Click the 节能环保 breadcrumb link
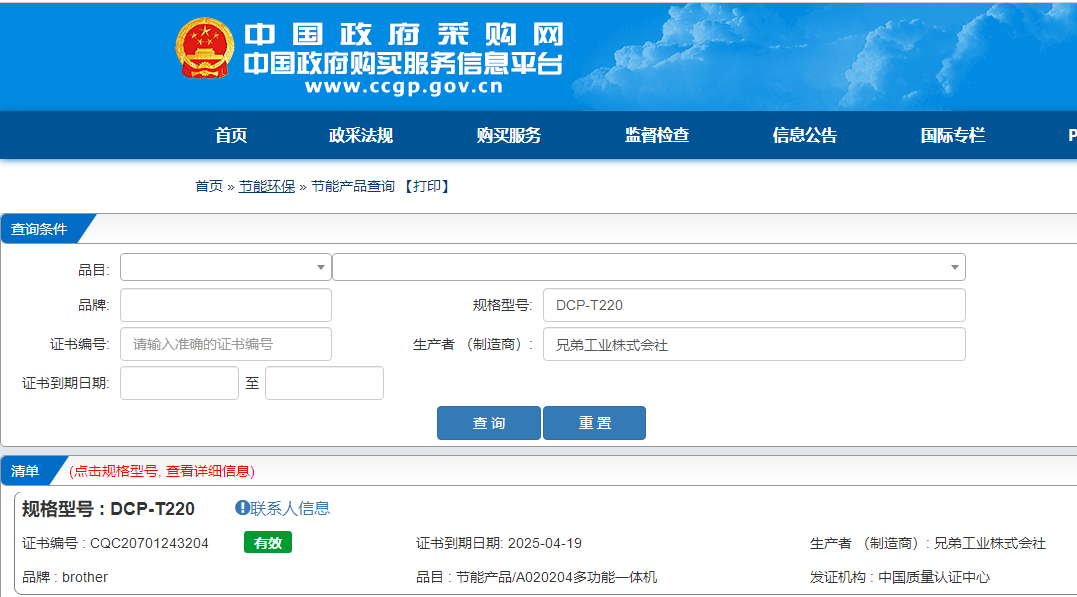 click(x=267, y=186)
